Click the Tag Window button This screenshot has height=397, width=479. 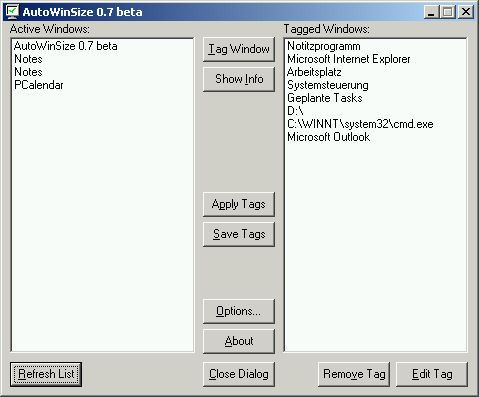(x=239, y=49)
